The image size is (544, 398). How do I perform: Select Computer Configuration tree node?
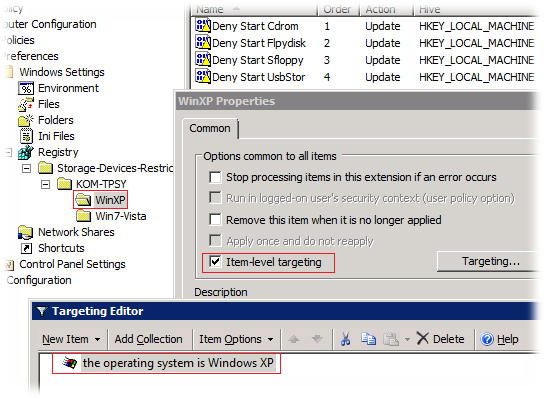[50, 24]
